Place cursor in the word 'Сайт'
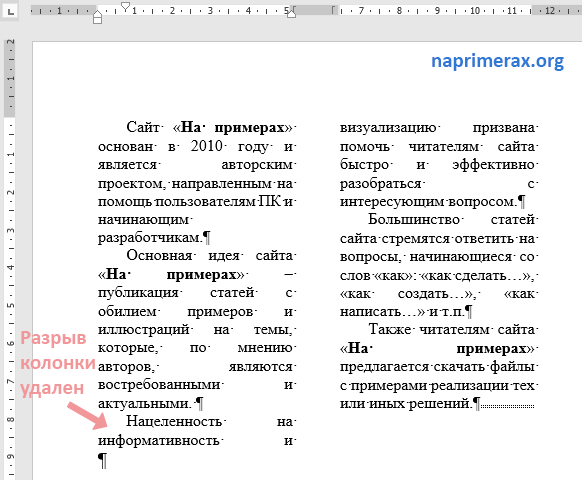This screenshot has width=582, height=480. pos(143,127)
